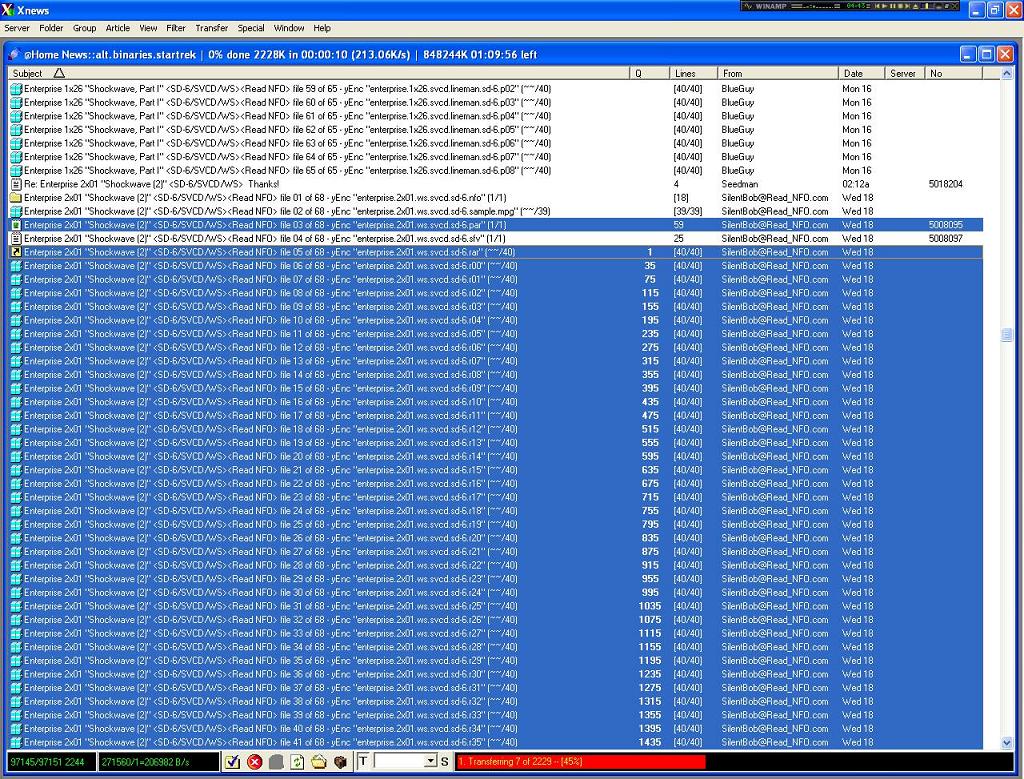Click the scroll up arrow of article list
1024x779 pixels.
point(1006,74)
